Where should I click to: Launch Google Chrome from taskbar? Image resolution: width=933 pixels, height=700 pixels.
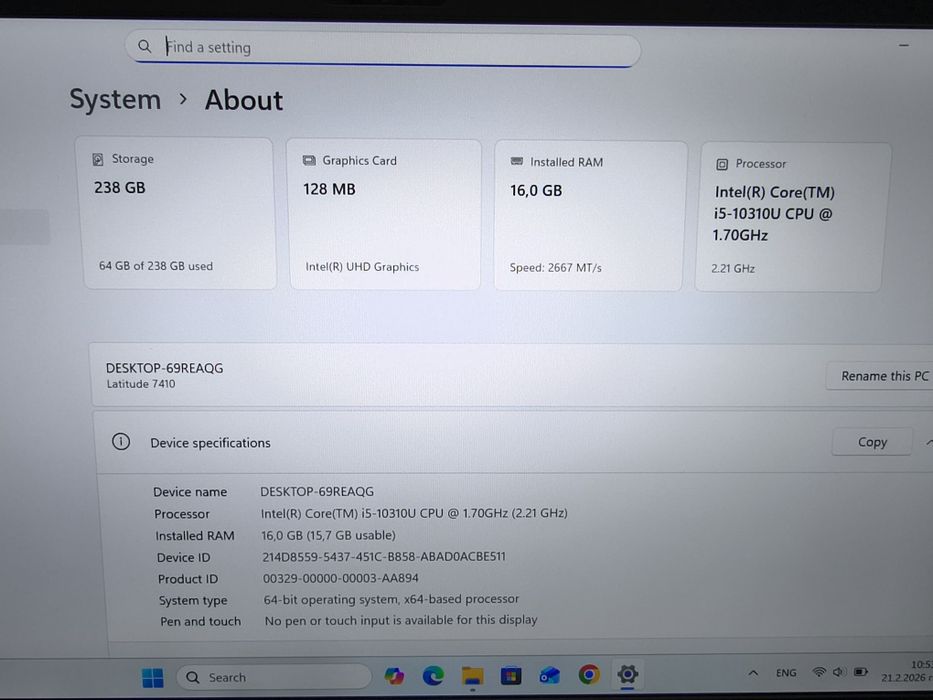pyautogui.click(x=589, y=674)
